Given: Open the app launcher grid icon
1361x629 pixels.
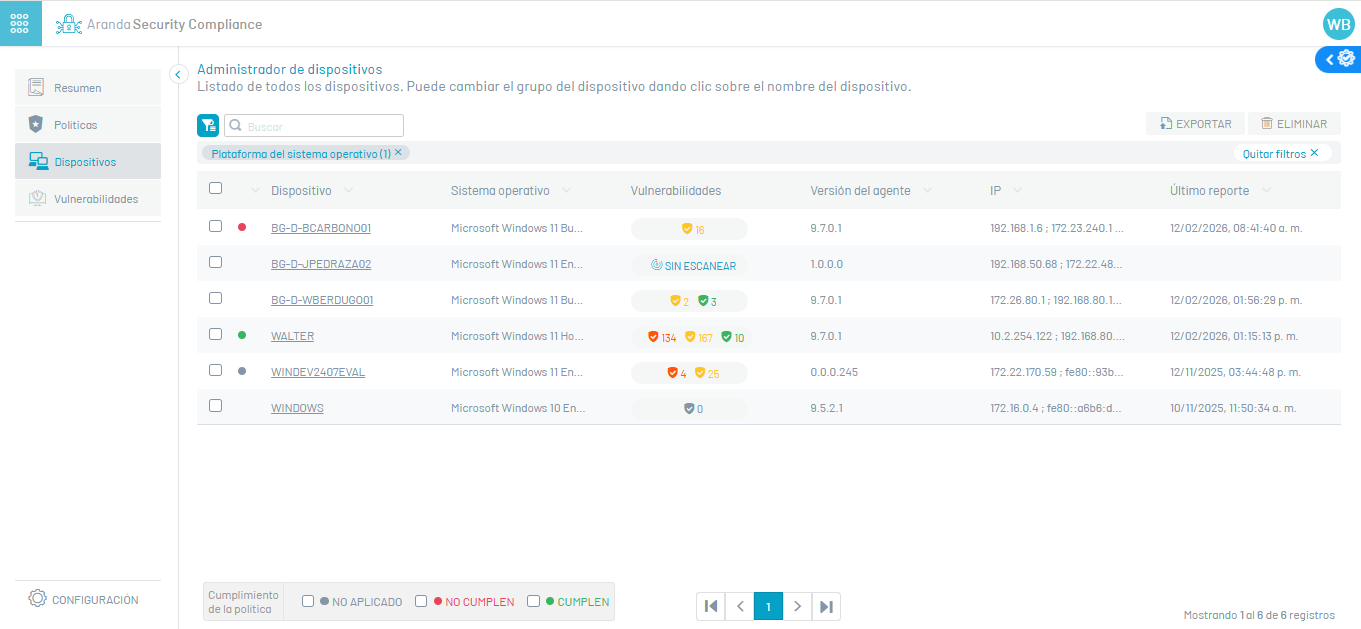Looking at the screenshot, I should 20,23.
